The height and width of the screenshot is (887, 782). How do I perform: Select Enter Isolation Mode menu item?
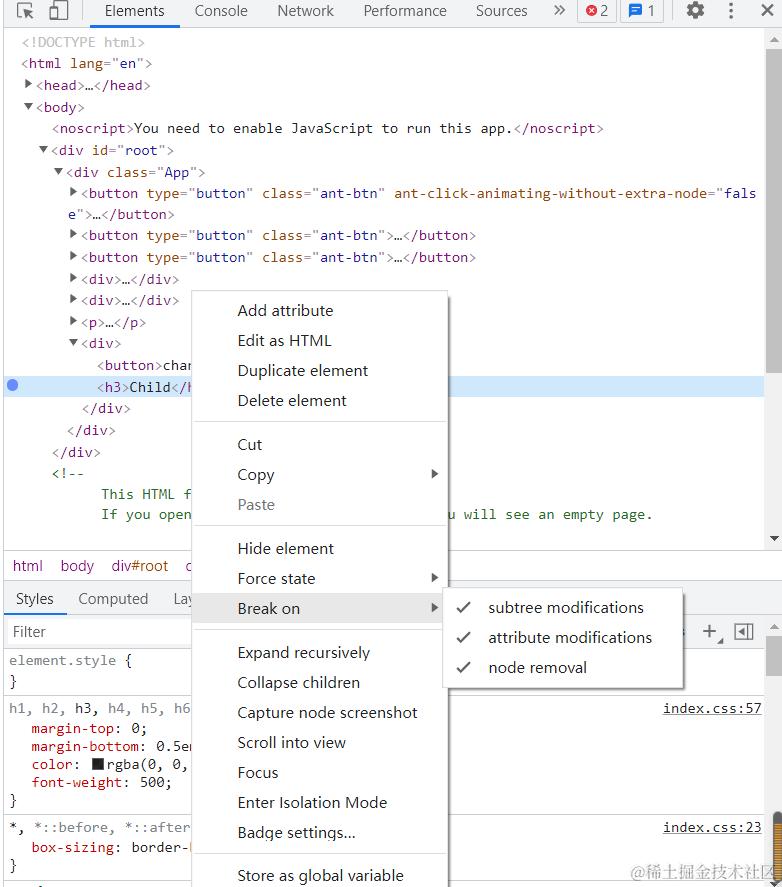[320, 803]
